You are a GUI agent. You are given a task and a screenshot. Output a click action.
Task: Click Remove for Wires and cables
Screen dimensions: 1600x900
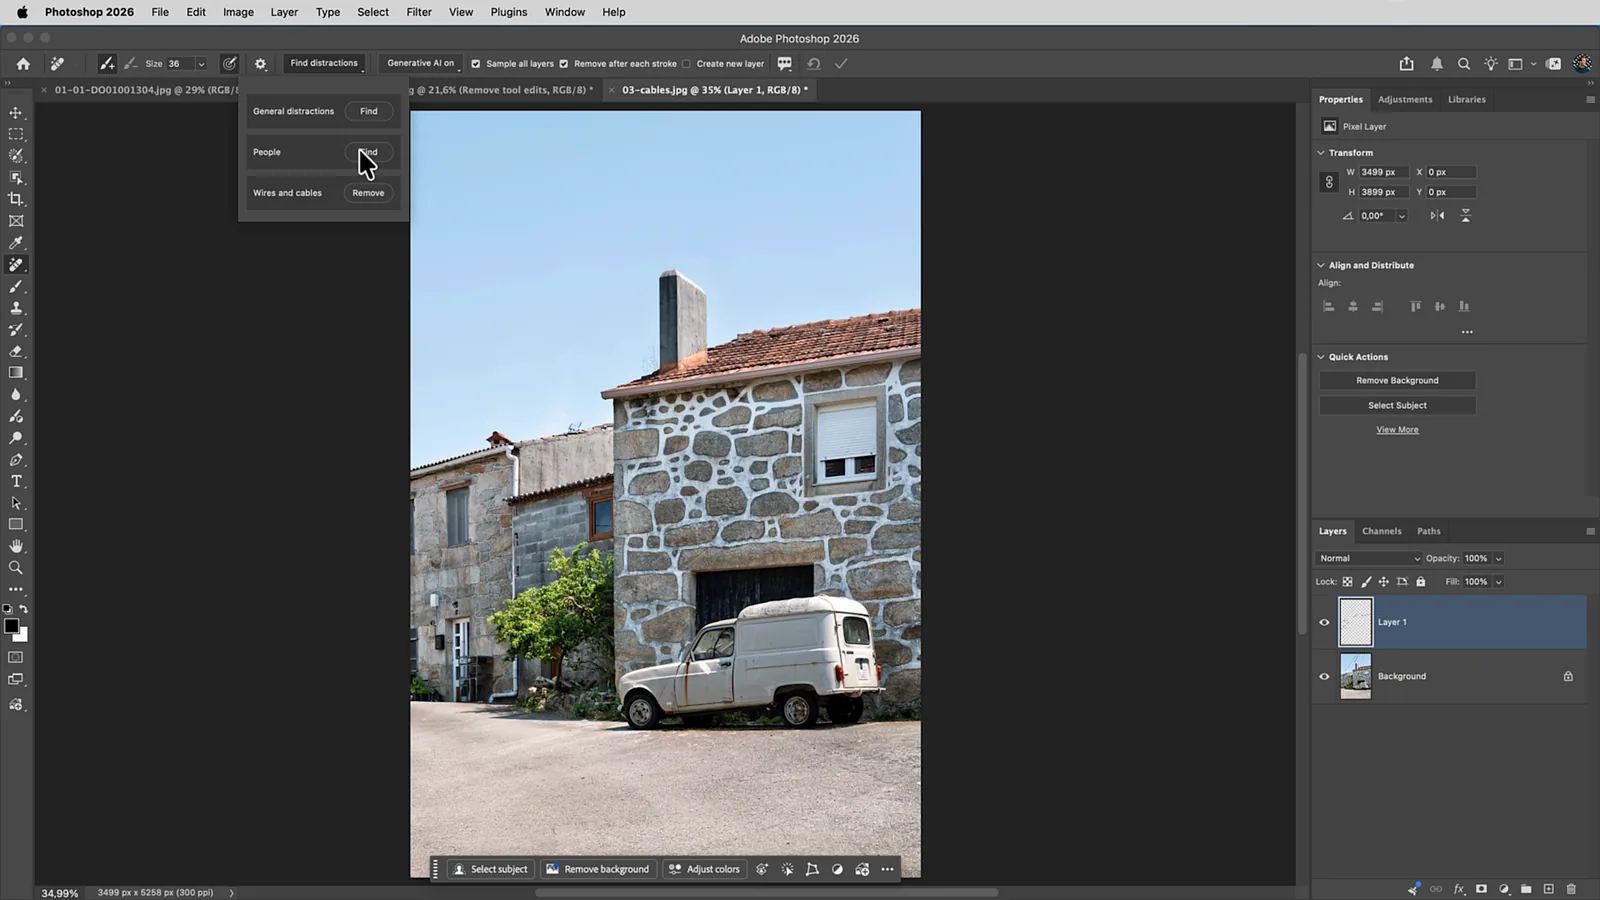[368, 193]
